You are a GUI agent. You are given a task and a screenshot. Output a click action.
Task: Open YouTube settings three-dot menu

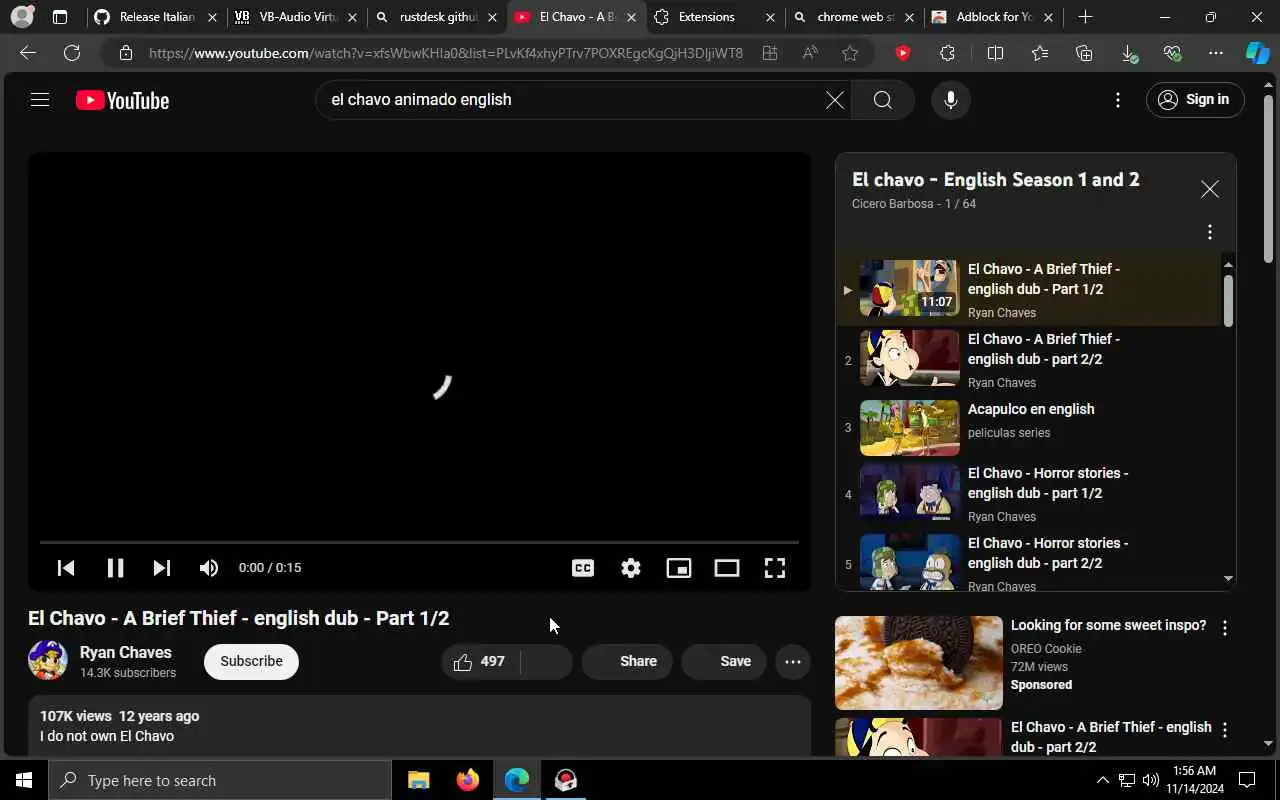click(x=1118, y=100)
